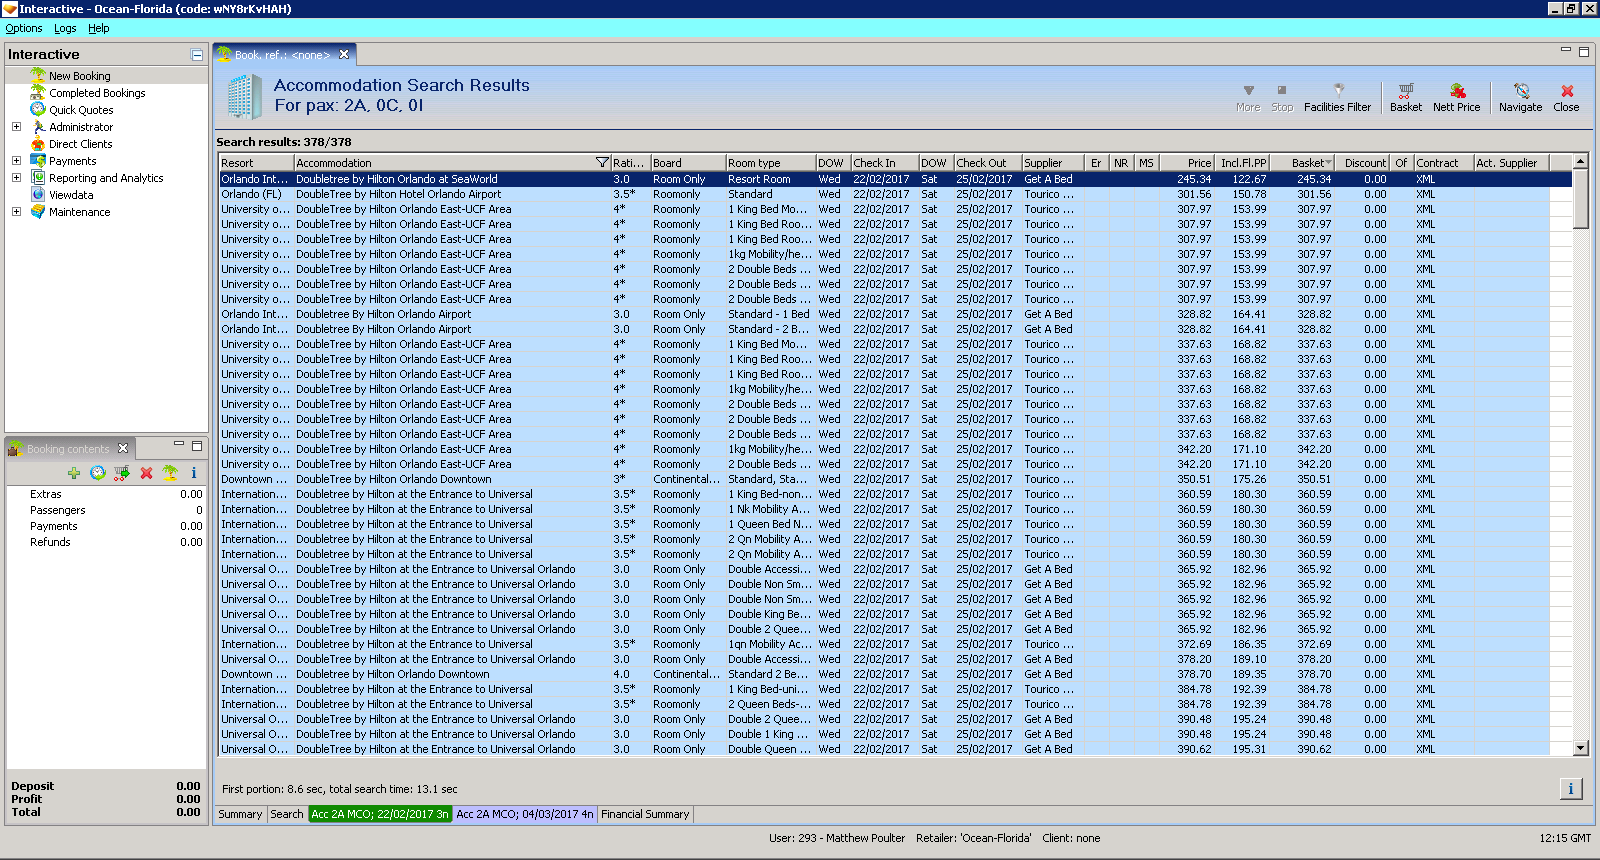The height and width of the screenshot is (860, 1600).
Task: Click the Extras row in Booking contents
Action: click(106, 494)
